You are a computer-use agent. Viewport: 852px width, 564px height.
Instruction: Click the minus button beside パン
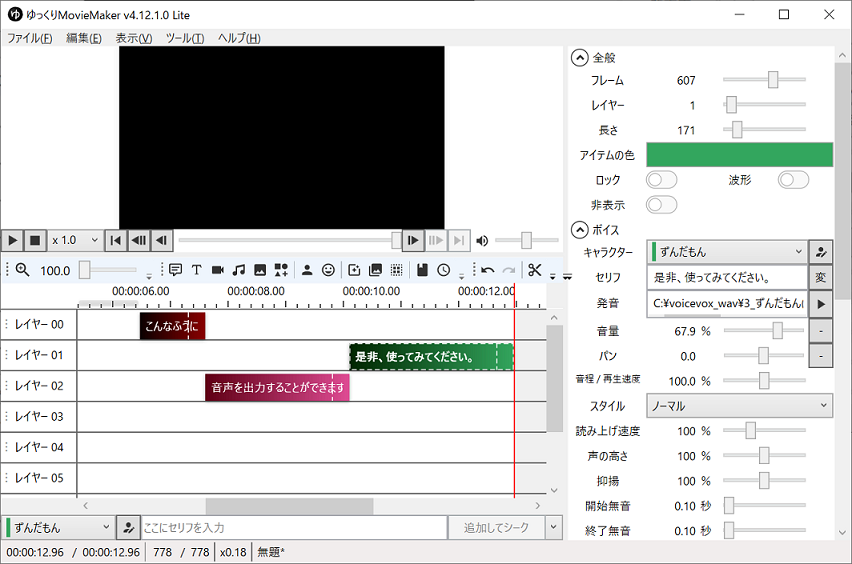(820, 356)
